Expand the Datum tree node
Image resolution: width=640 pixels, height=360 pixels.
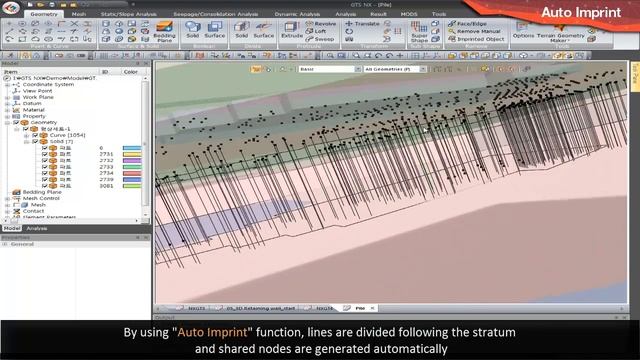coord(7,104)
